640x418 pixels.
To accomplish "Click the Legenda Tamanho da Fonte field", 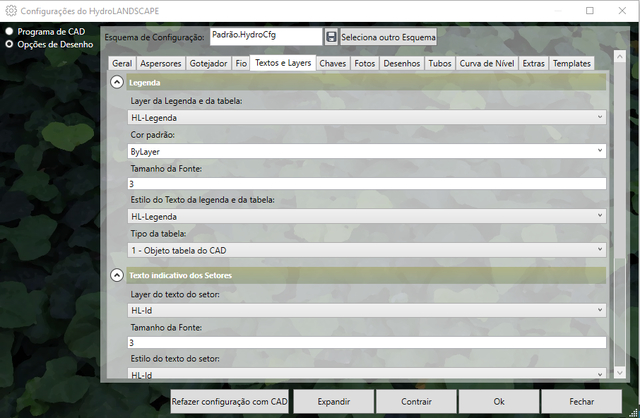I will click(367, 184).
